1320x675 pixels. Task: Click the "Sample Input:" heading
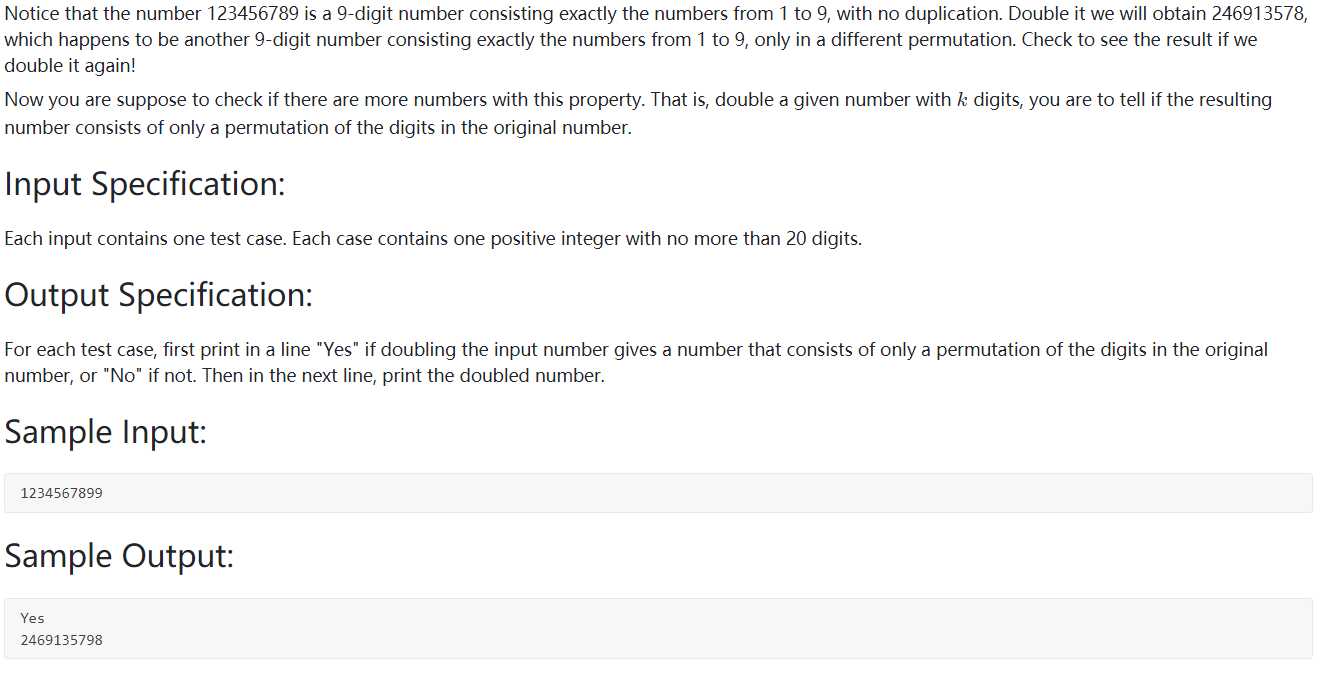pos(106,432)
